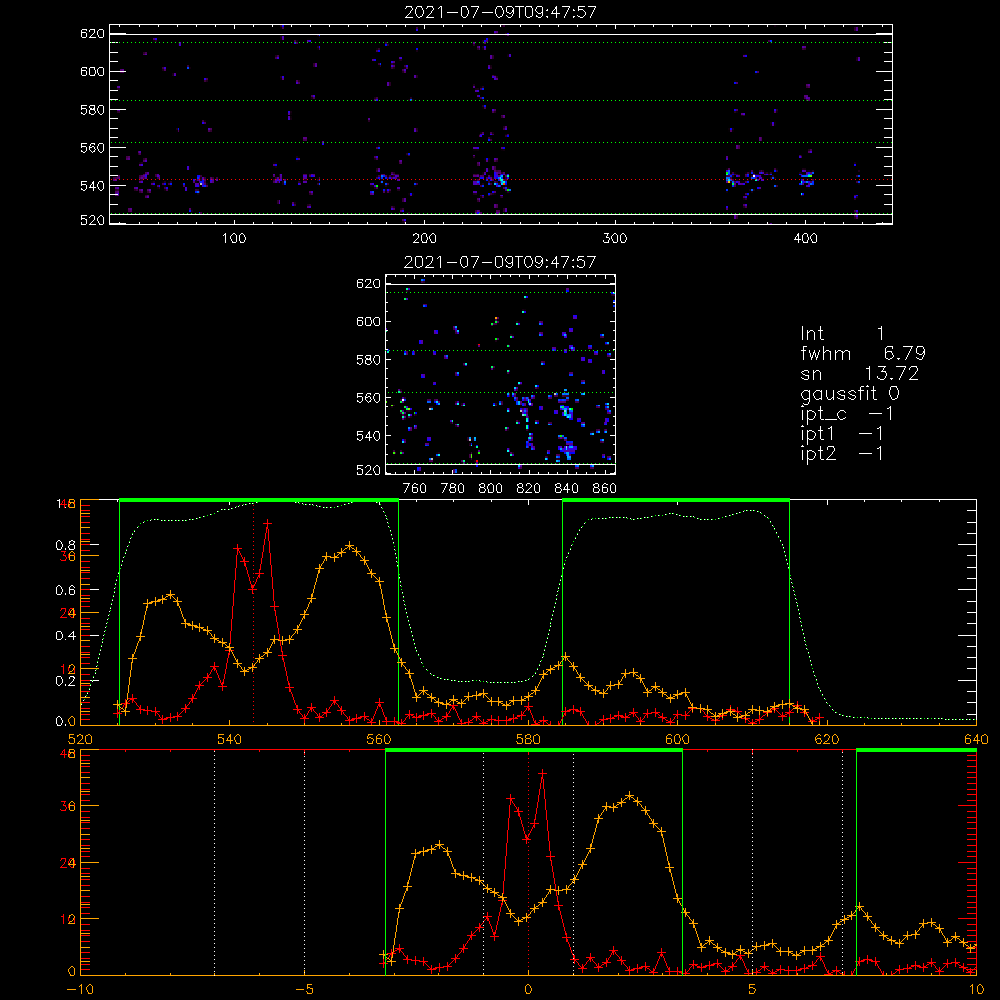
Task: Click x-axis label 860 of the middle panel
Action: [x=605, y=489]
